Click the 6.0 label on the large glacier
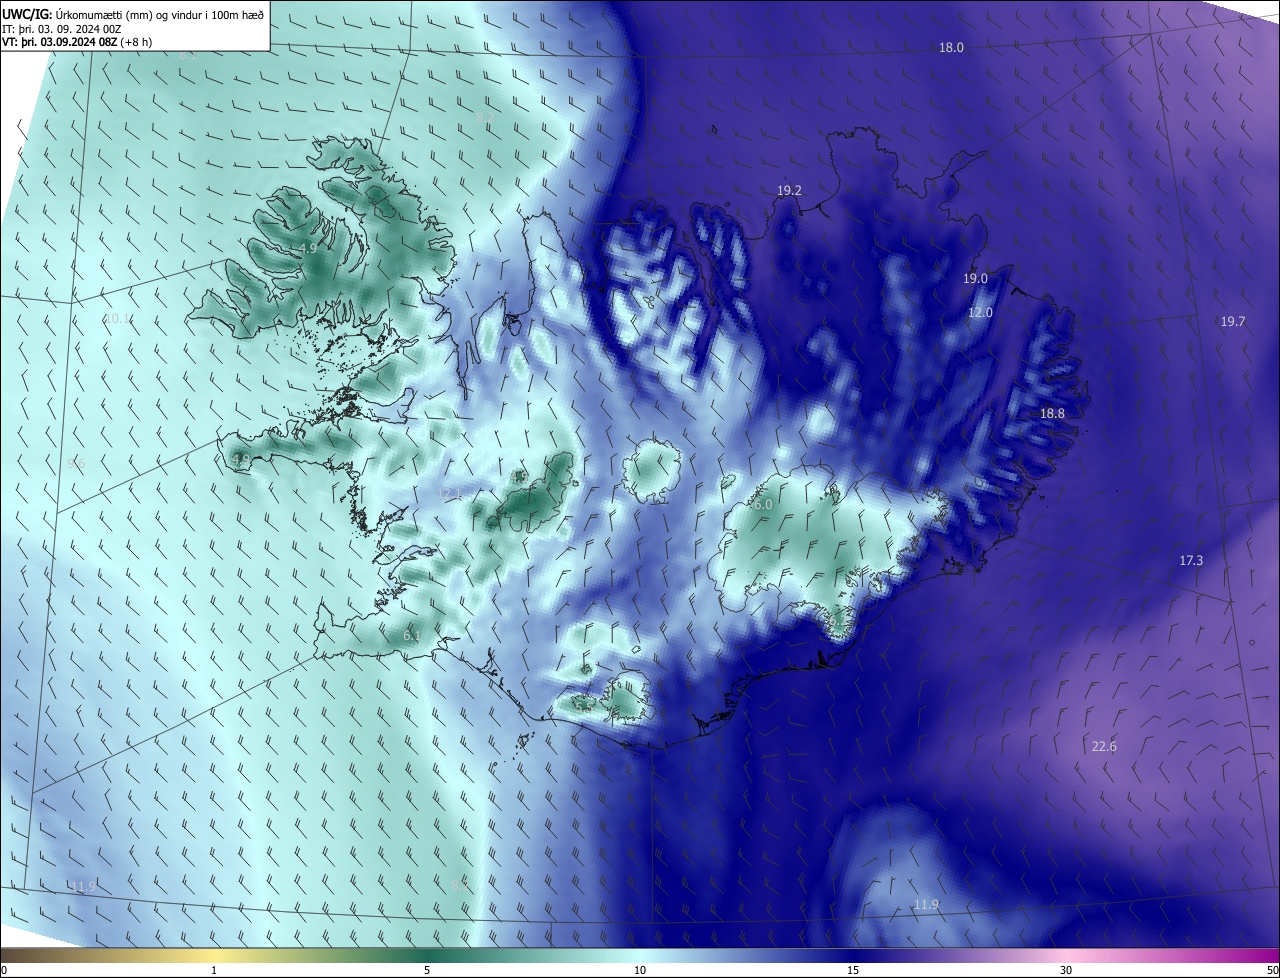 763,505
